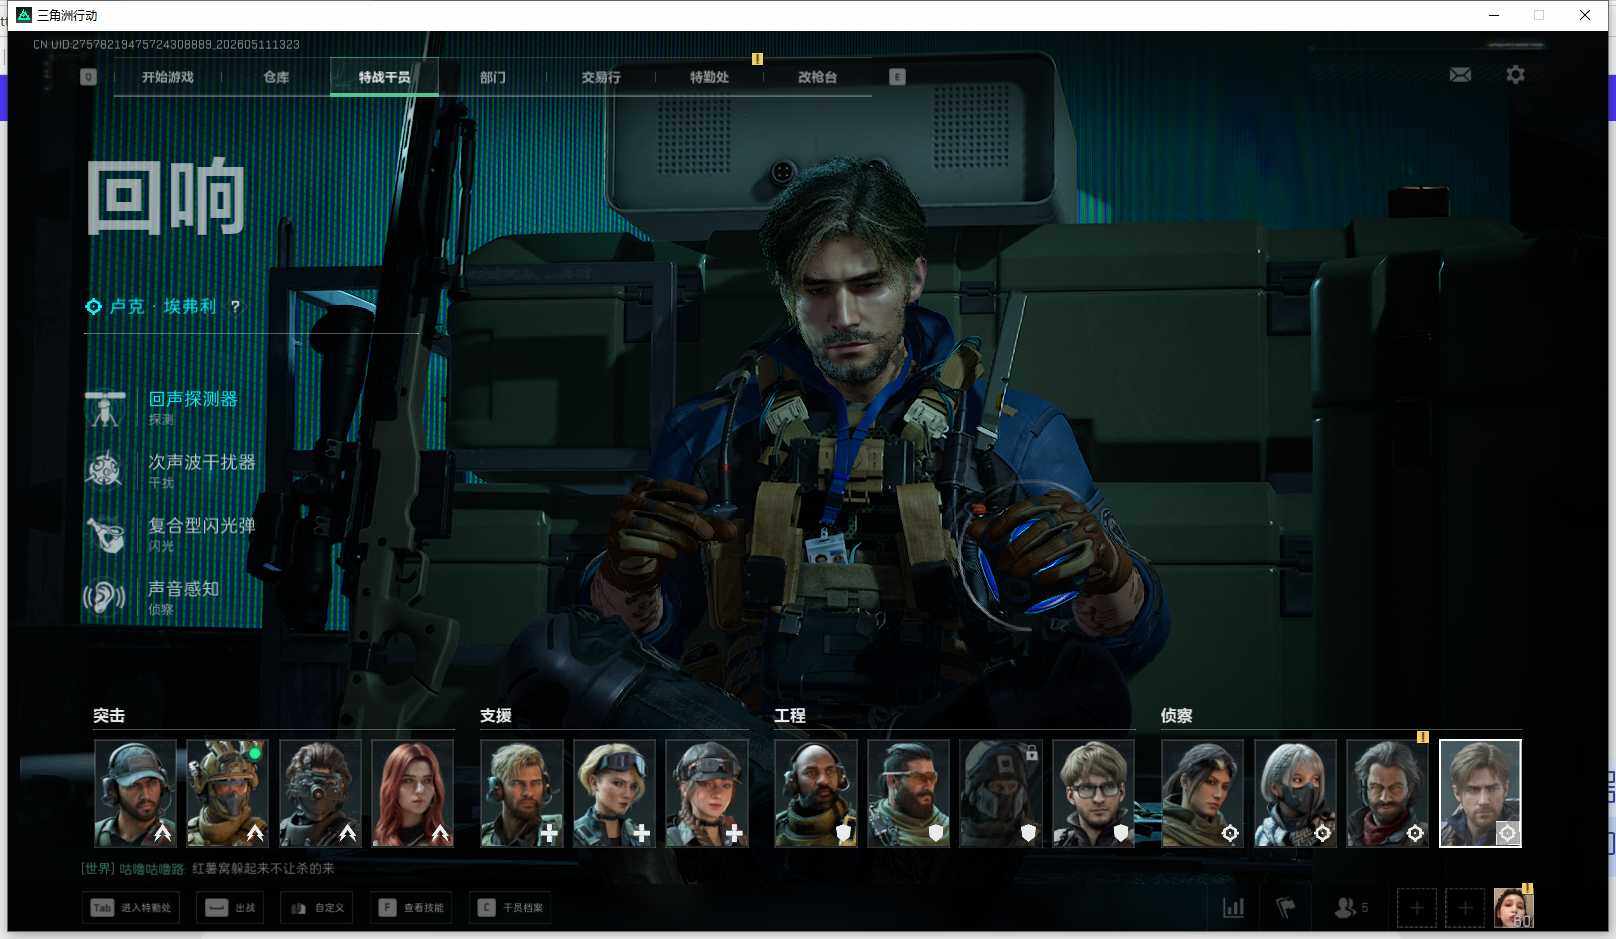Select the highlighted 回响 recon operator portrait
The height and width of the screenshot is (939, 1616).
(x=1480, y=793)
